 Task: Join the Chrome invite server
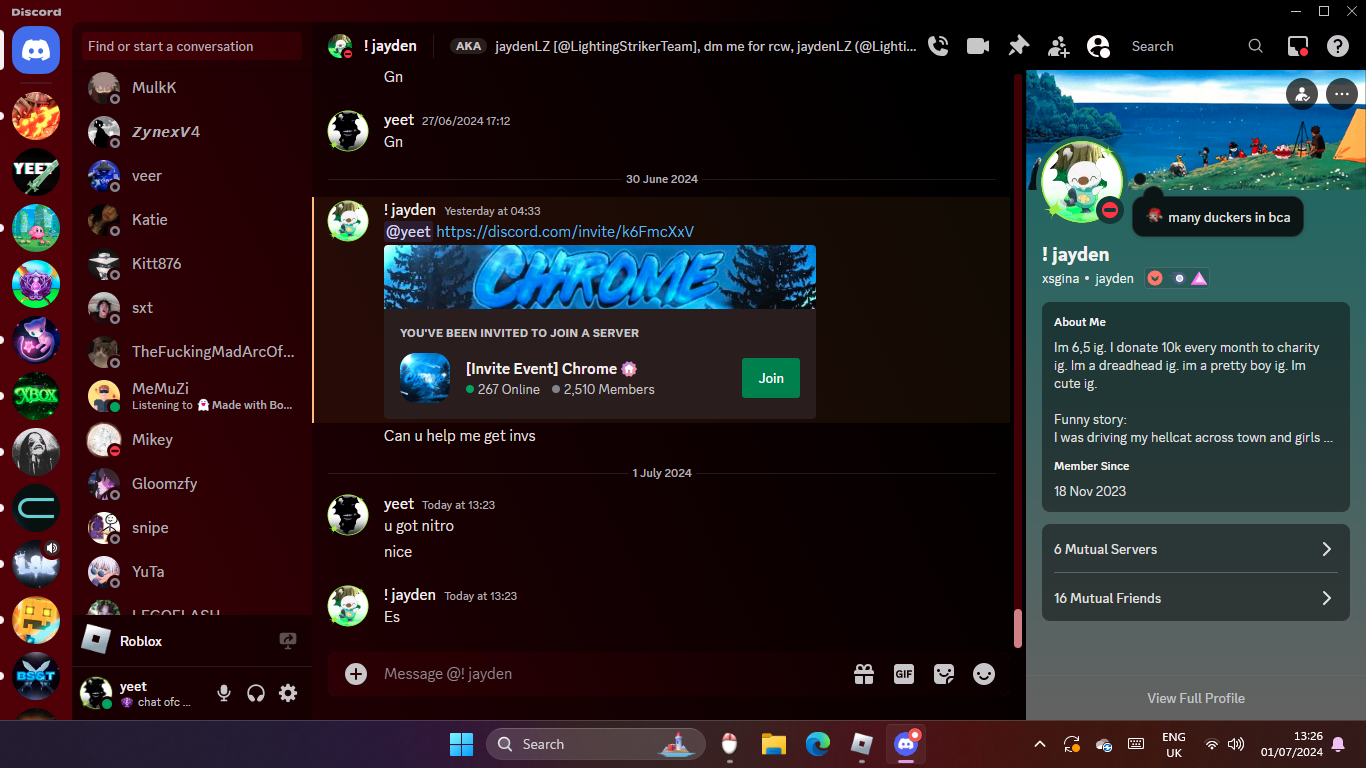click(x=771, y=378)
